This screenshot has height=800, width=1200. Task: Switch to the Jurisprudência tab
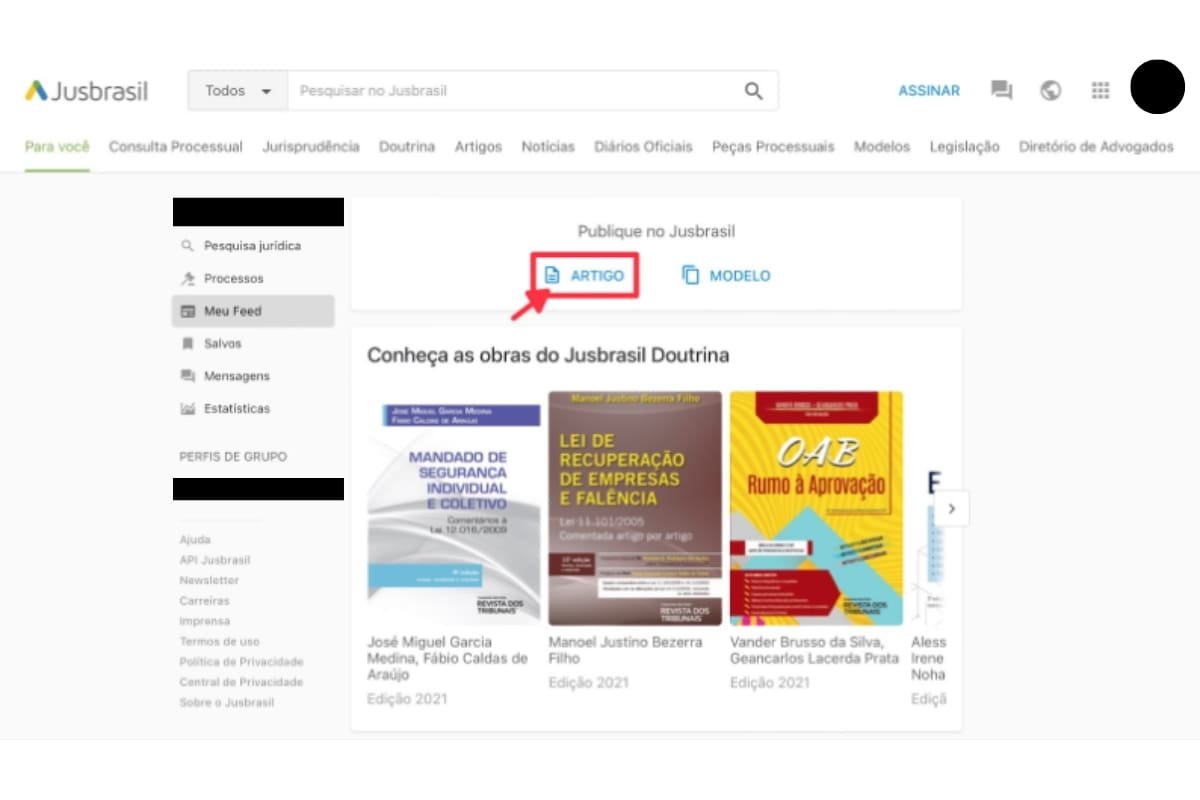tap(310, 147)
